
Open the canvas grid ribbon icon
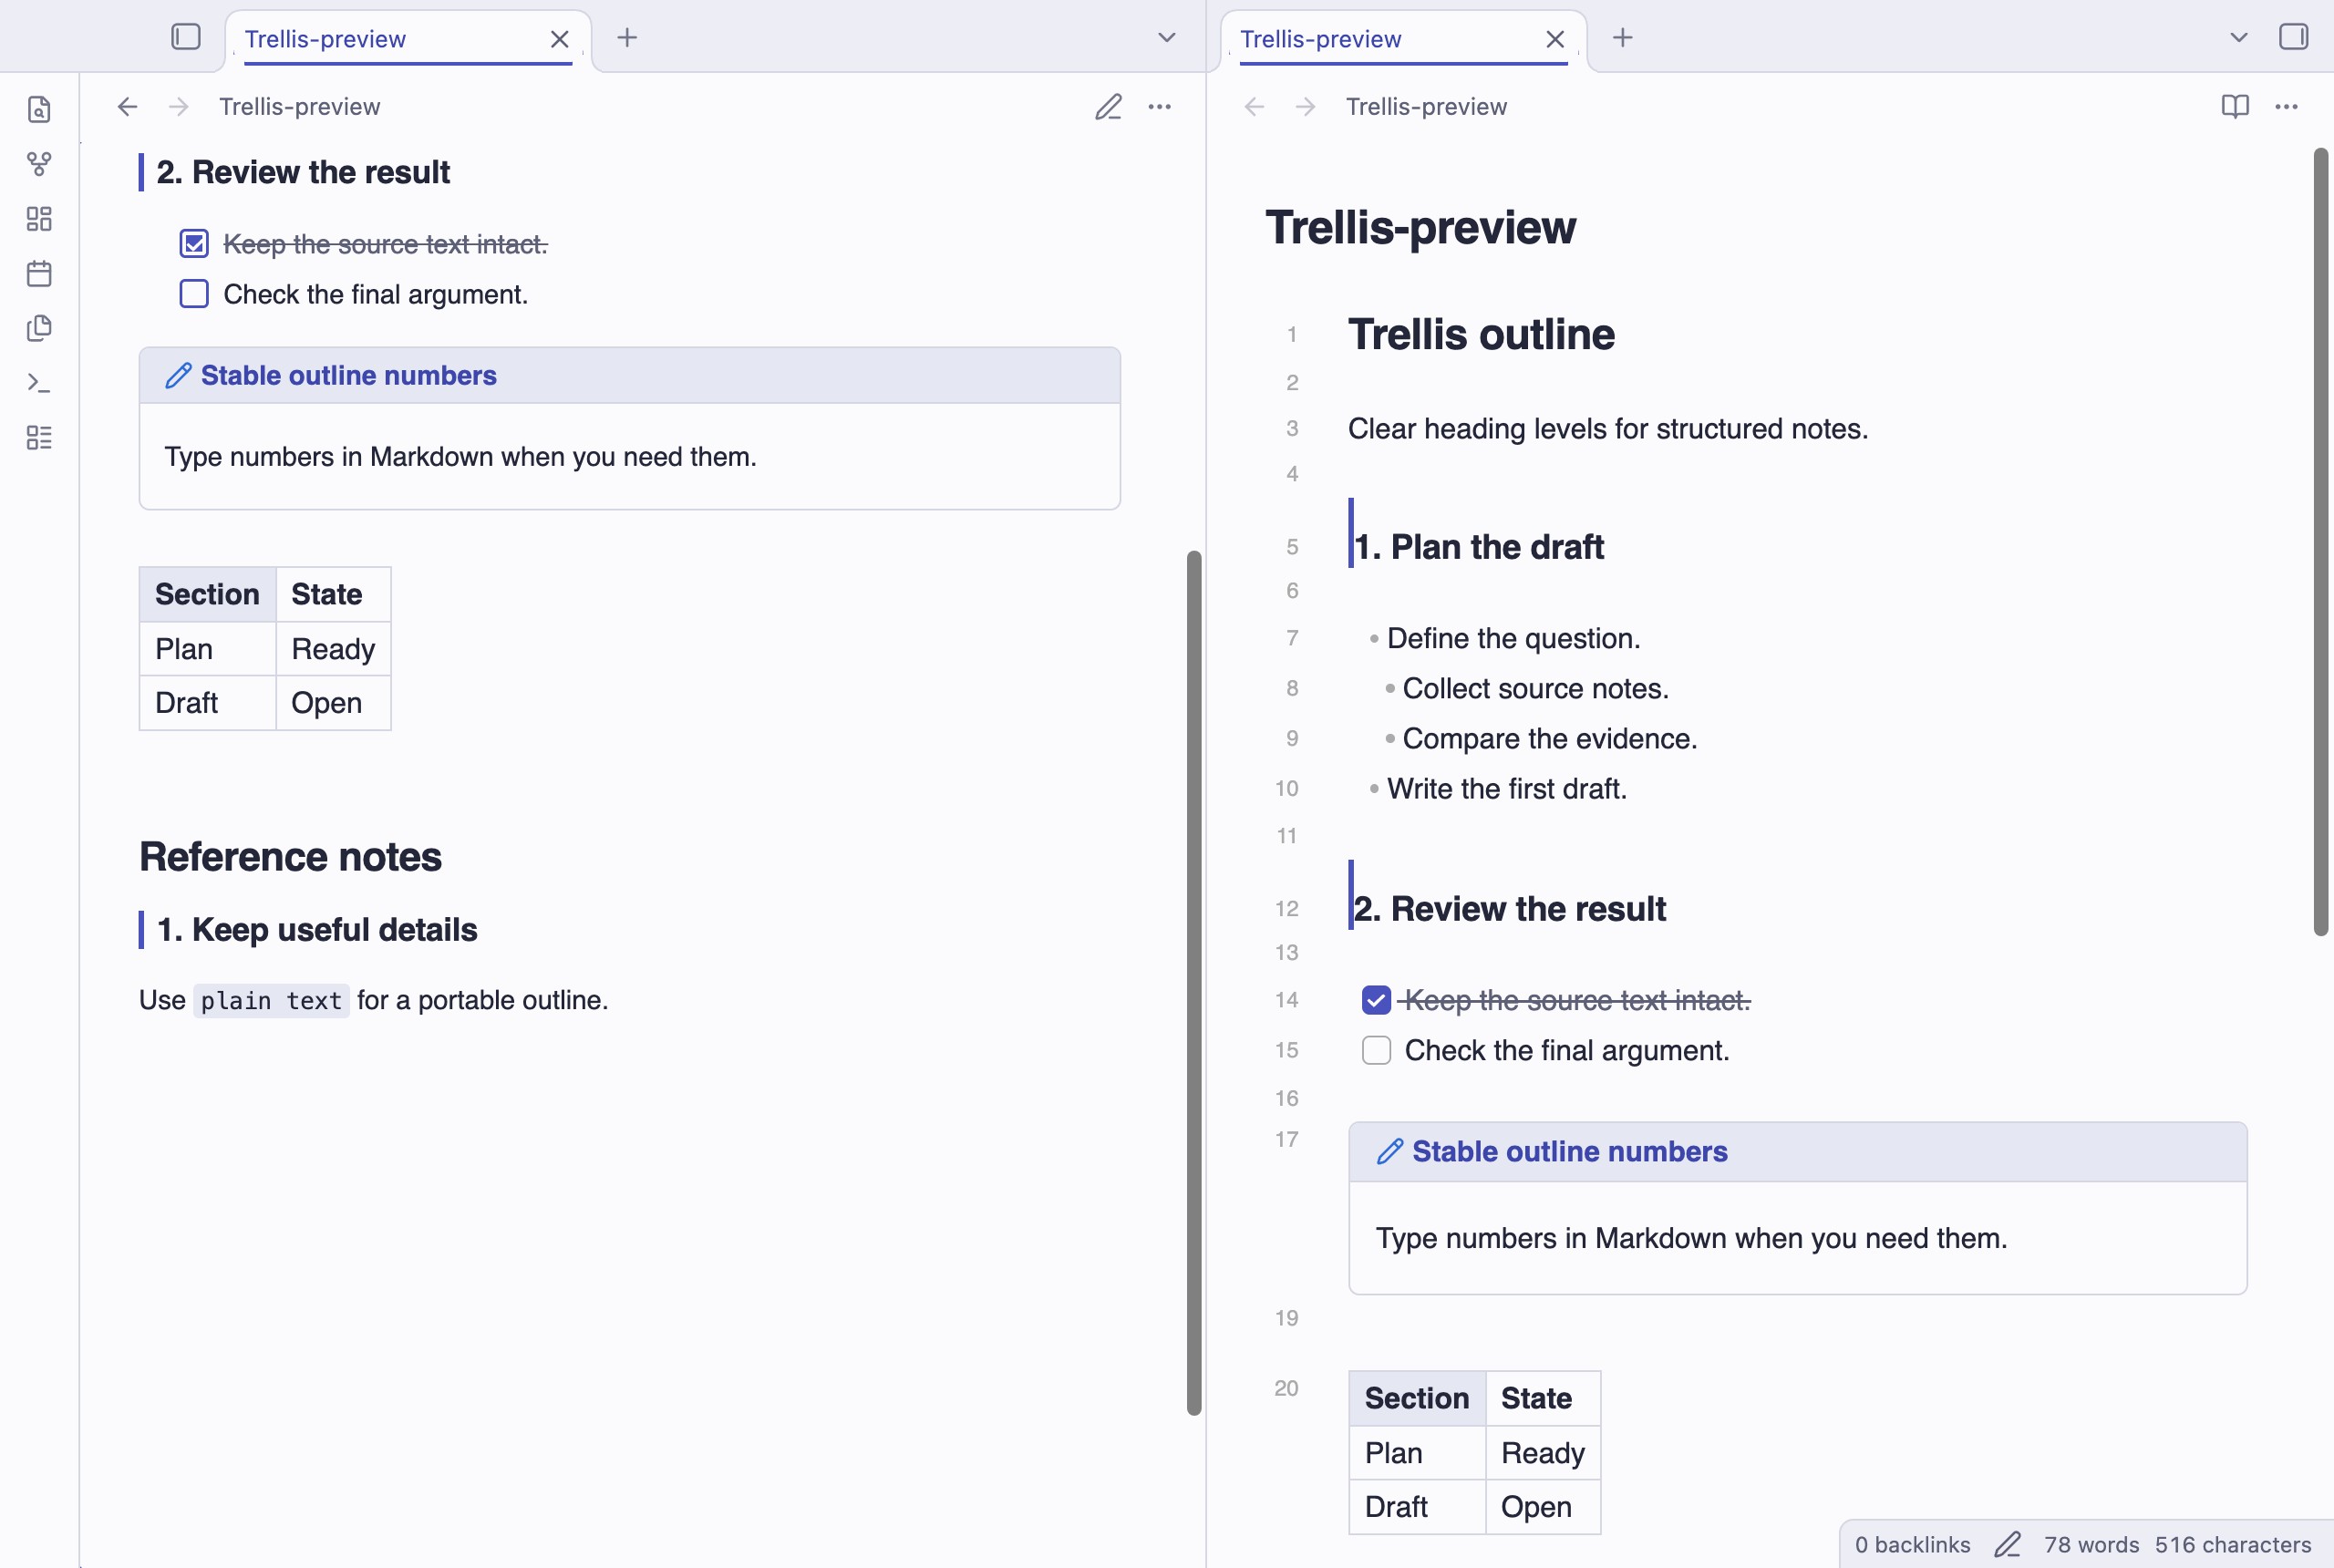pyautogui.click(x=39, y=219)
